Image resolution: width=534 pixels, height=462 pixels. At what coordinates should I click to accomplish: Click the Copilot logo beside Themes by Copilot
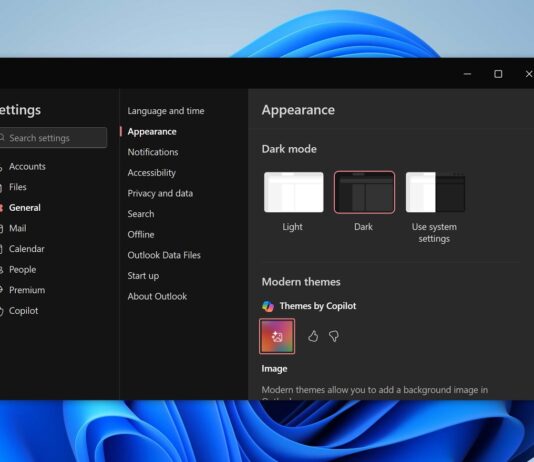(268, 306)
